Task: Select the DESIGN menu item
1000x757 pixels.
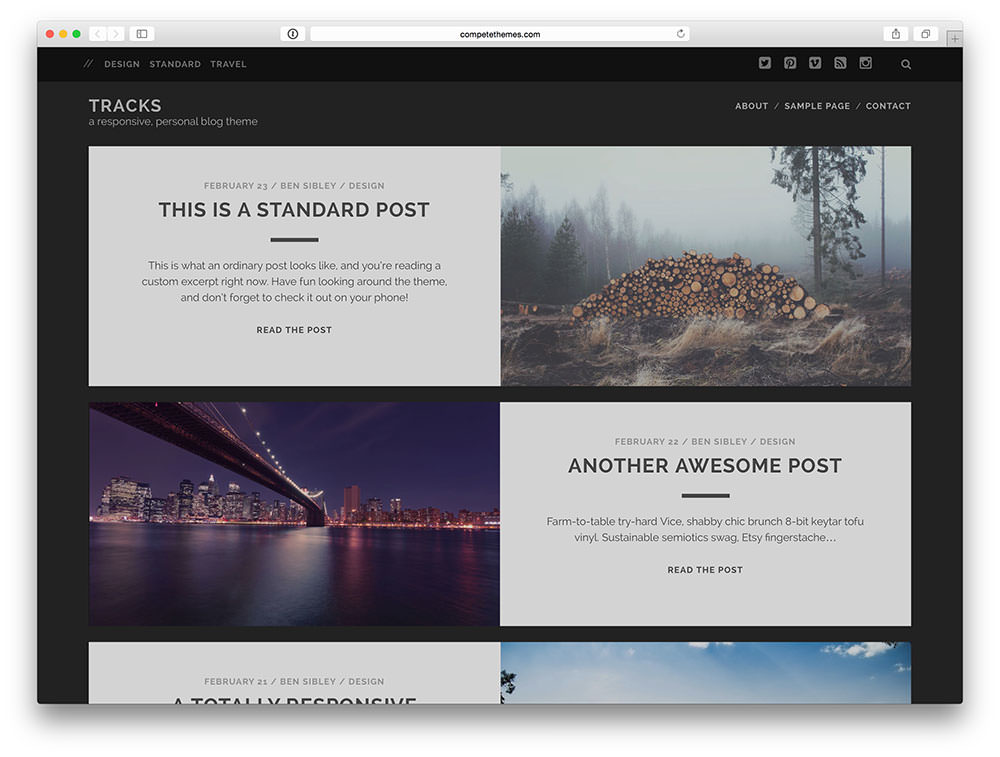Action: [x=122, y=64]
